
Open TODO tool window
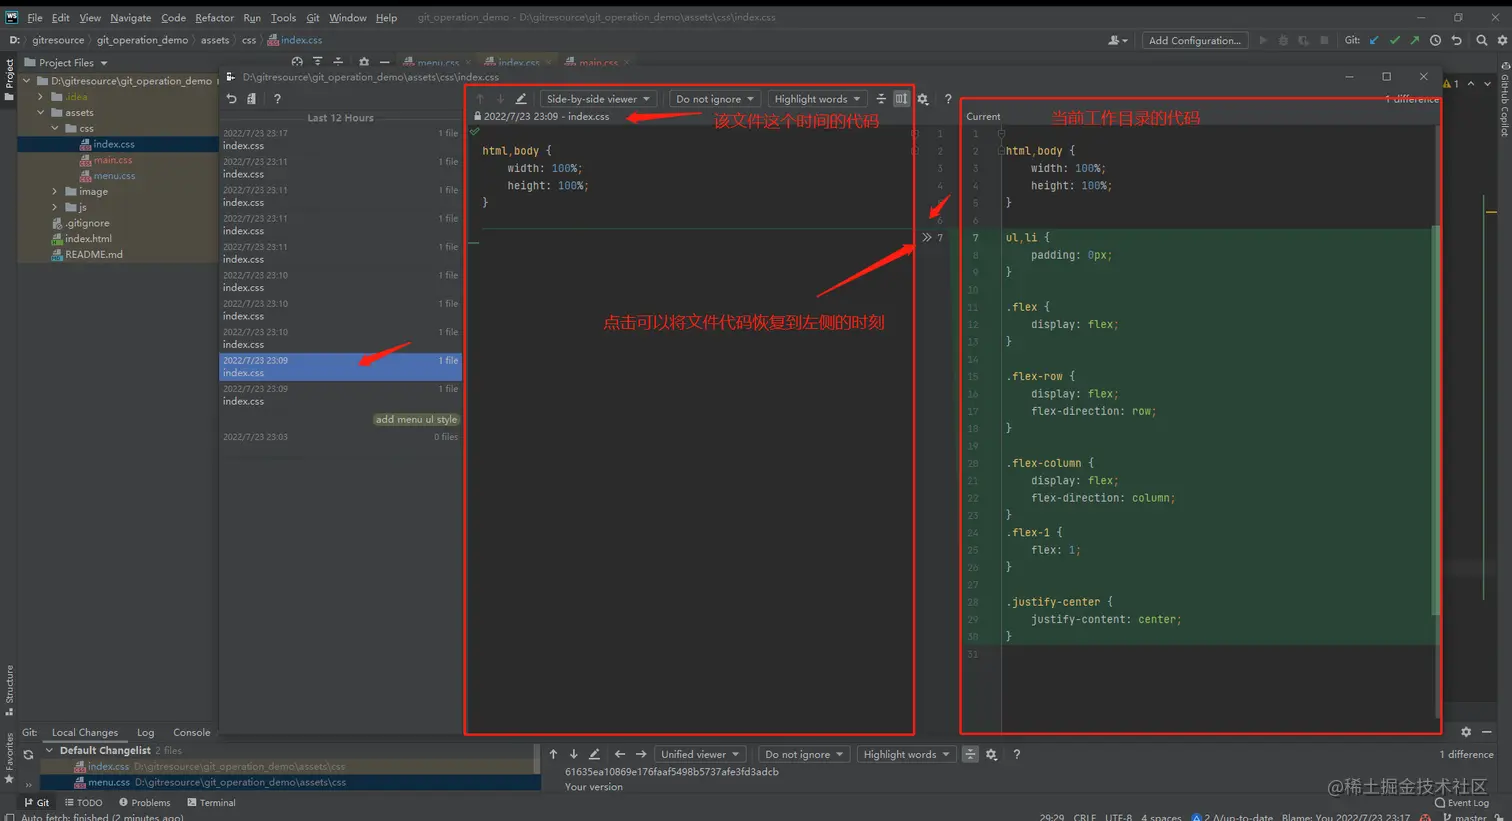click(84, 803)
